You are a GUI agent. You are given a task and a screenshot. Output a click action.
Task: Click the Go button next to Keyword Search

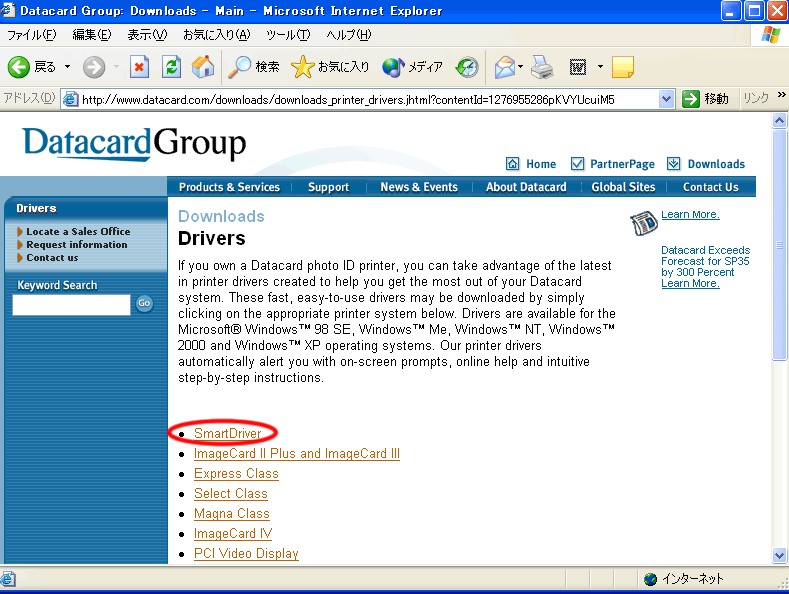point(144,304)
